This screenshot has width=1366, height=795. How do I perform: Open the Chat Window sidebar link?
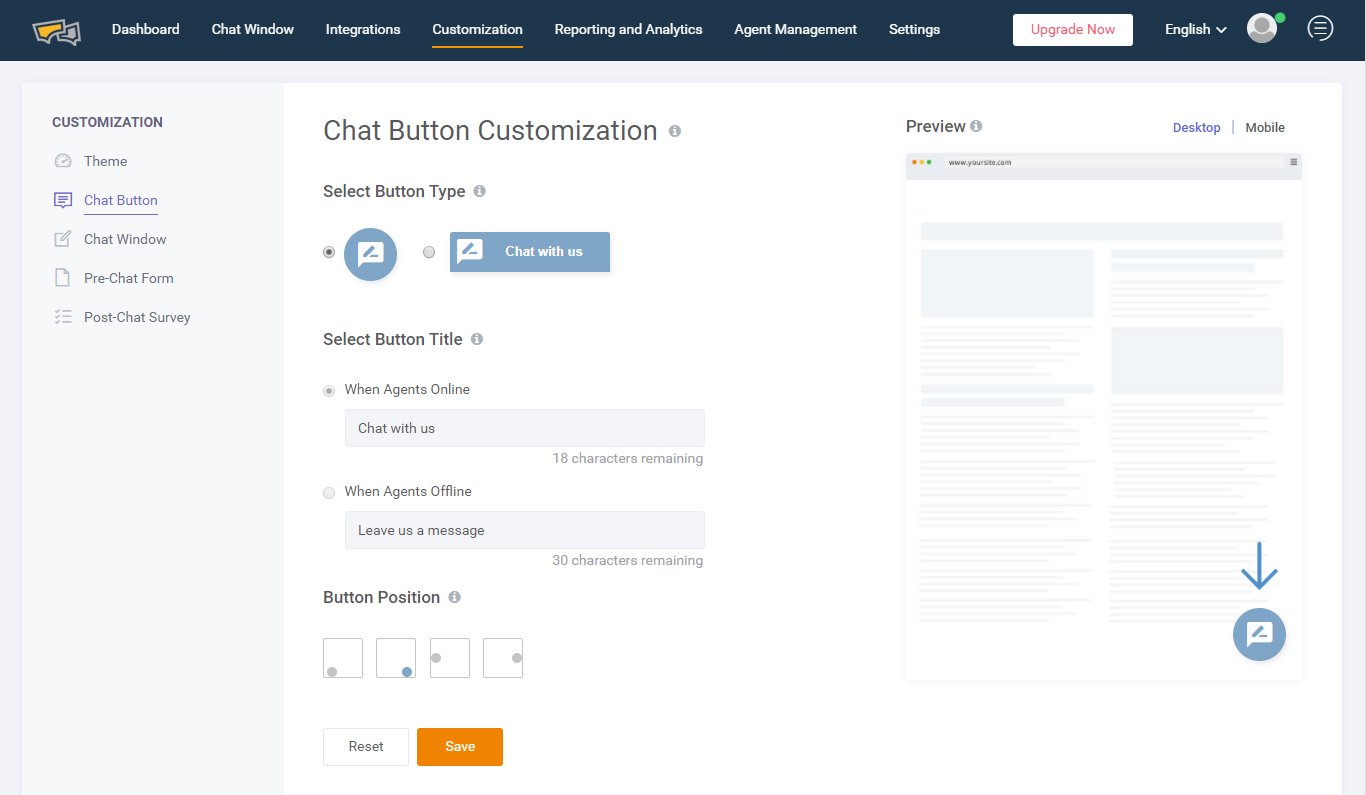[x=125, y=239]
